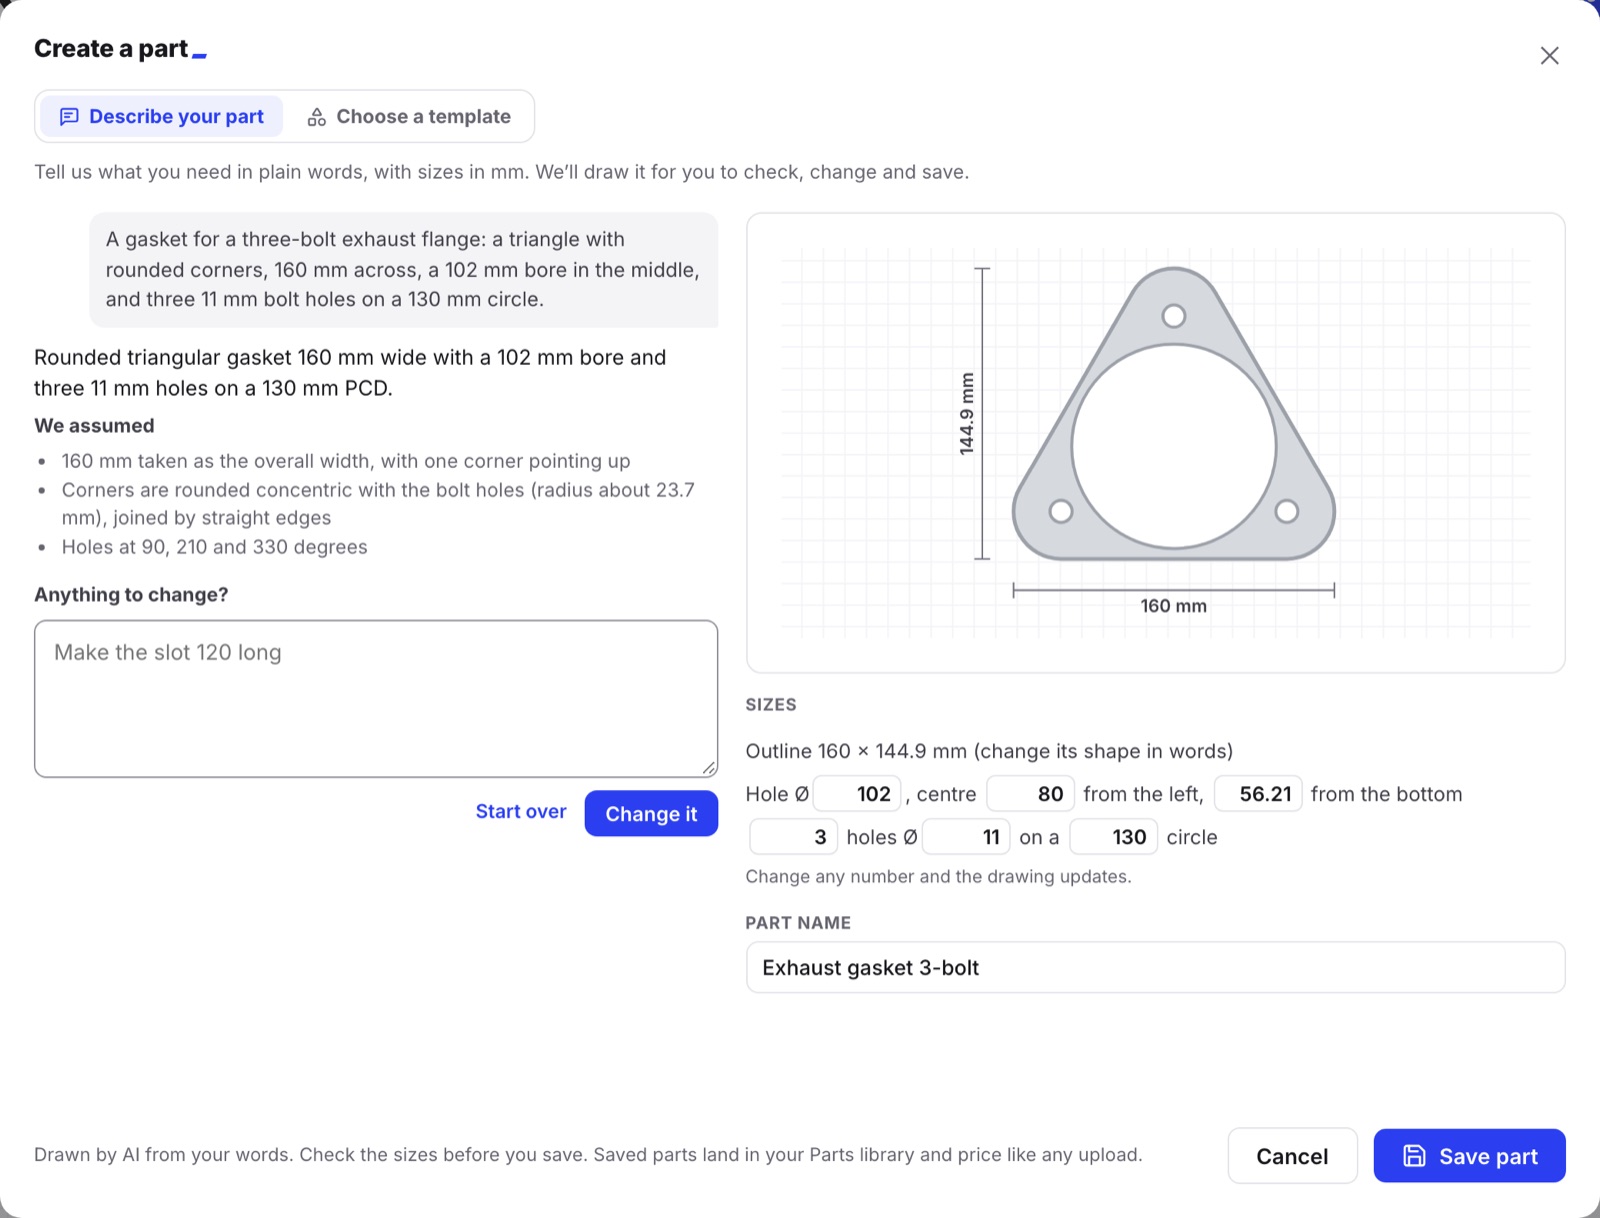
Task: Edit the 130 circle diameter field
Action: (1114, 837)
